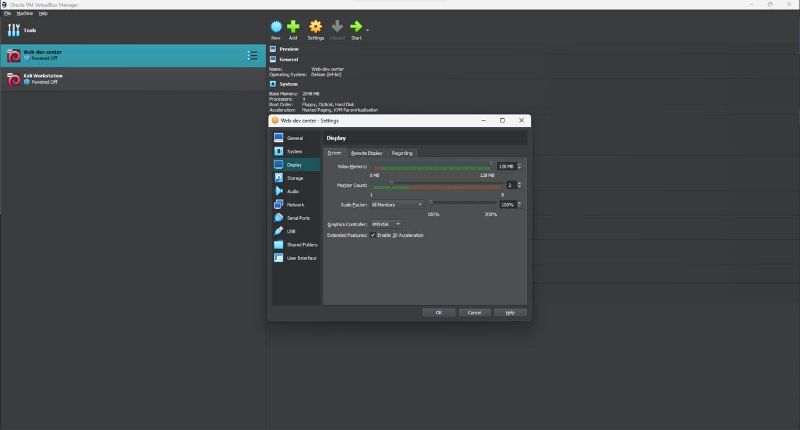Expand the Scale Factor monitors dropdown

pos(397,204)
